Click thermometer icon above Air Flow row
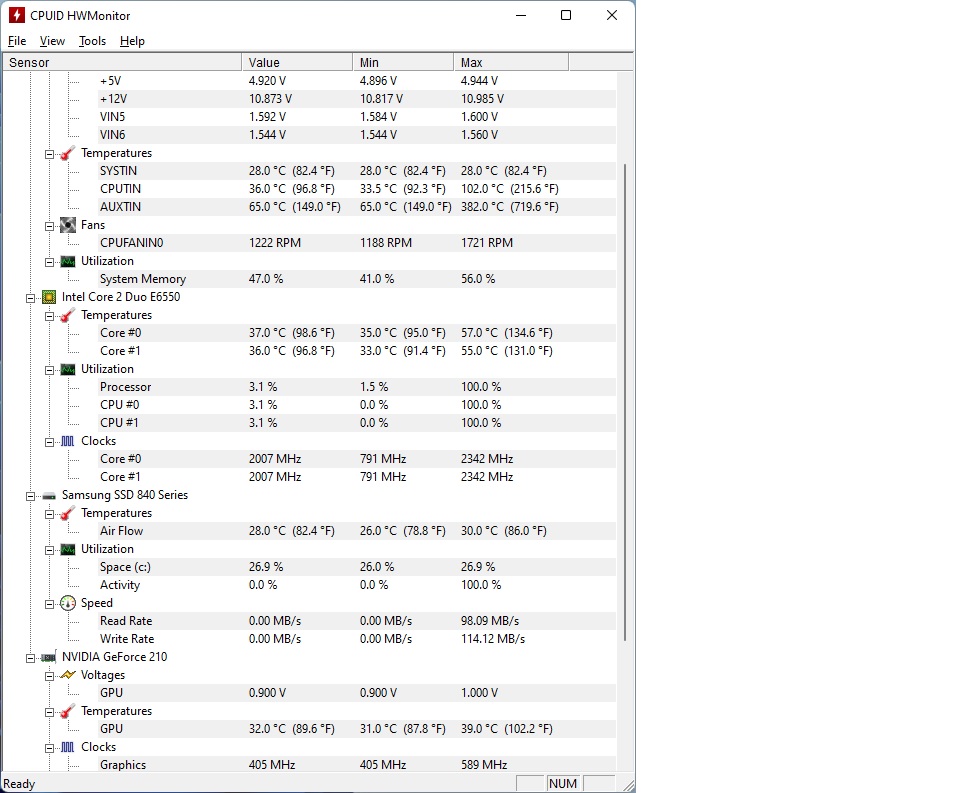The height and width of the screenshot is (793, 960). tap(68, 513)
